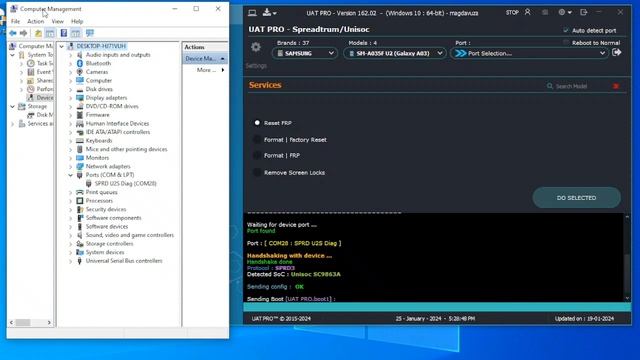Open the SM-A035F U2 model dropdown
Screen dimensions: 640x360
pyautogui.click(x=395, y=53)
